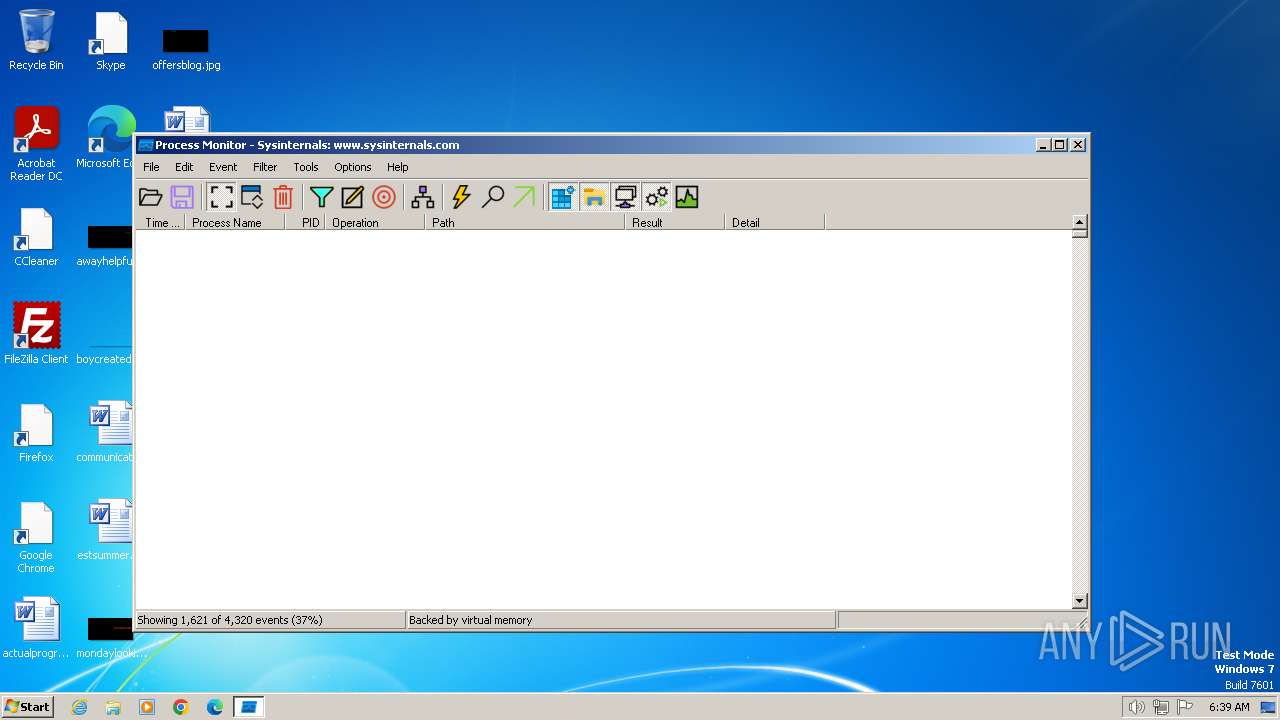Select the offersblog.jpg desktop file
Screen dimensions: 1280x720
coord(186,48)
